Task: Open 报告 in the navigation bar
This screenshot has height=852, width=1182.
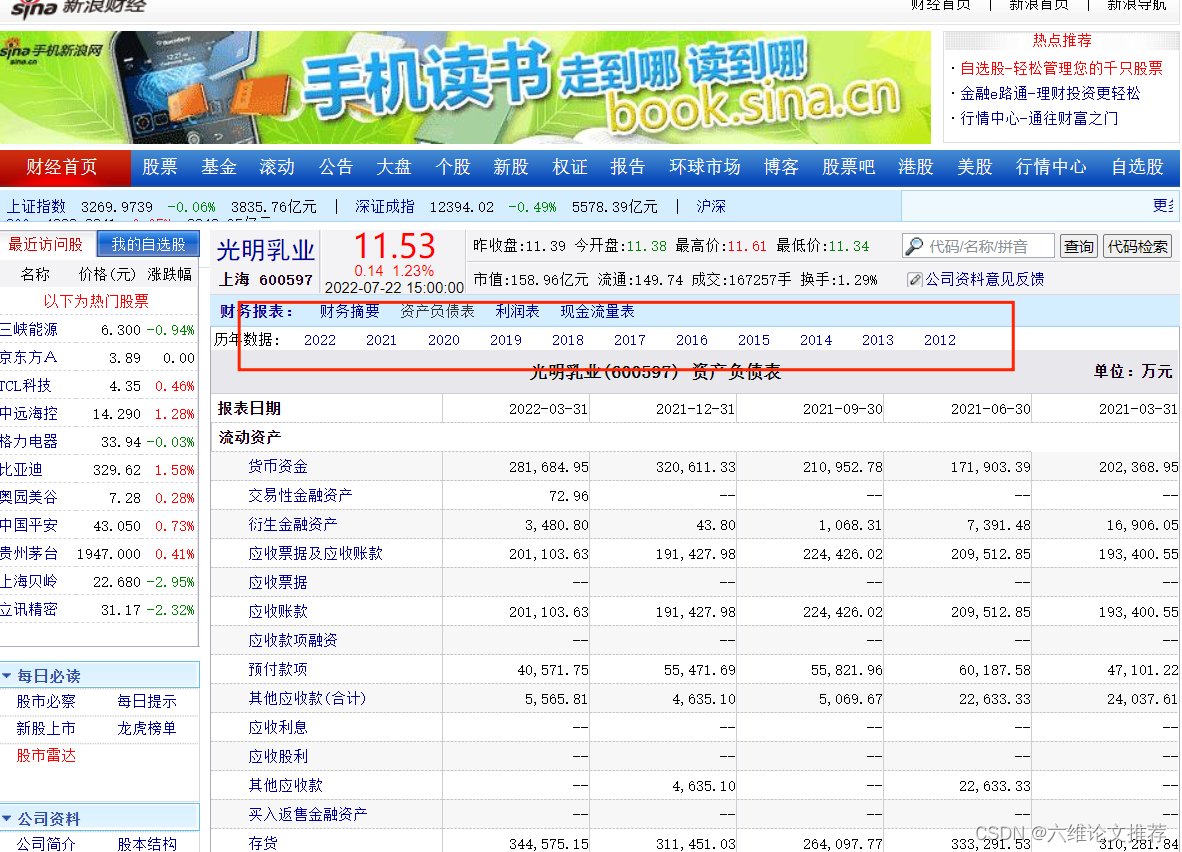Action: [x=628, y=167]
